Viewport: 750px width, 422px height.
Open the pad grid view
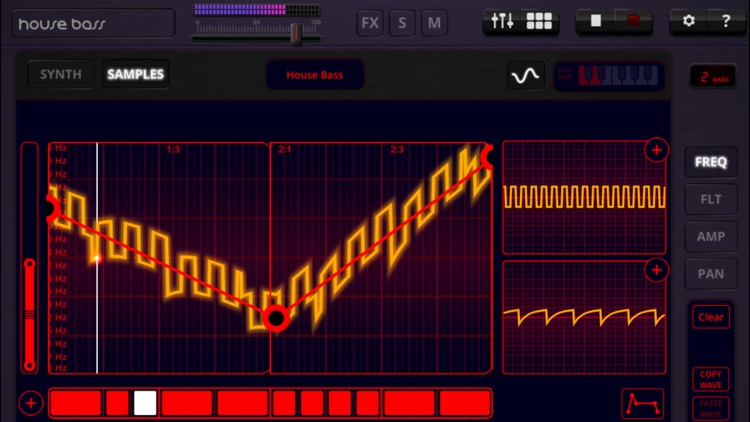(x=539, y=21)
